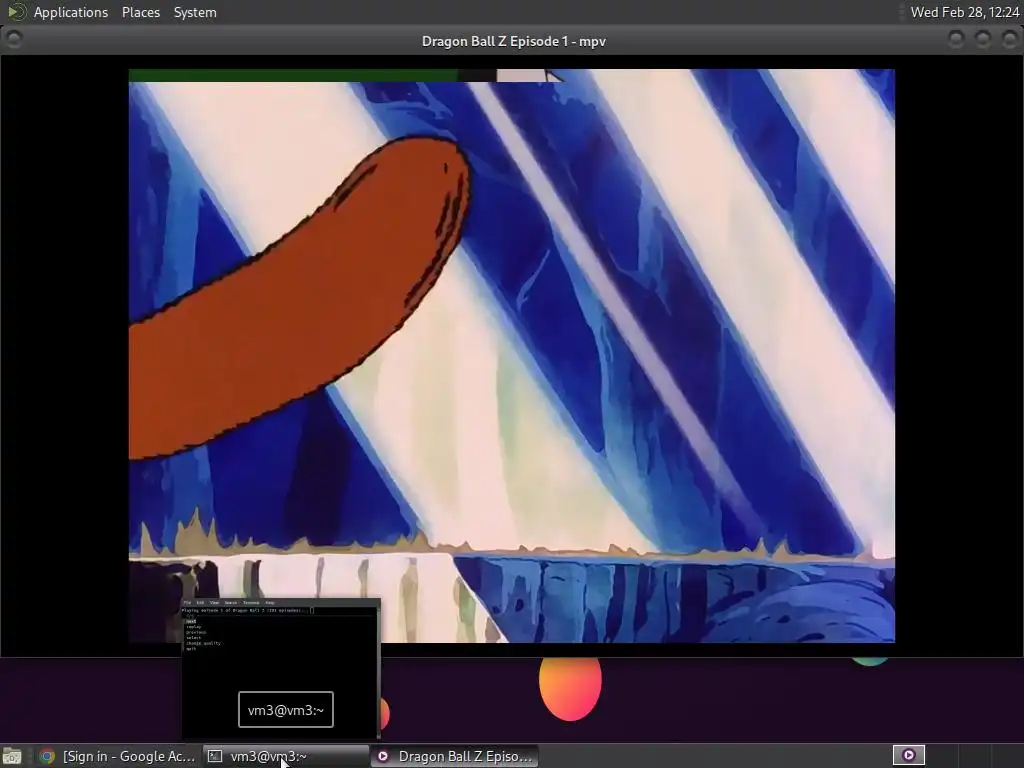Click the Show Desktop icon in taskbar
This screenshot has width=1024, height=768.
tap(12, 756)
